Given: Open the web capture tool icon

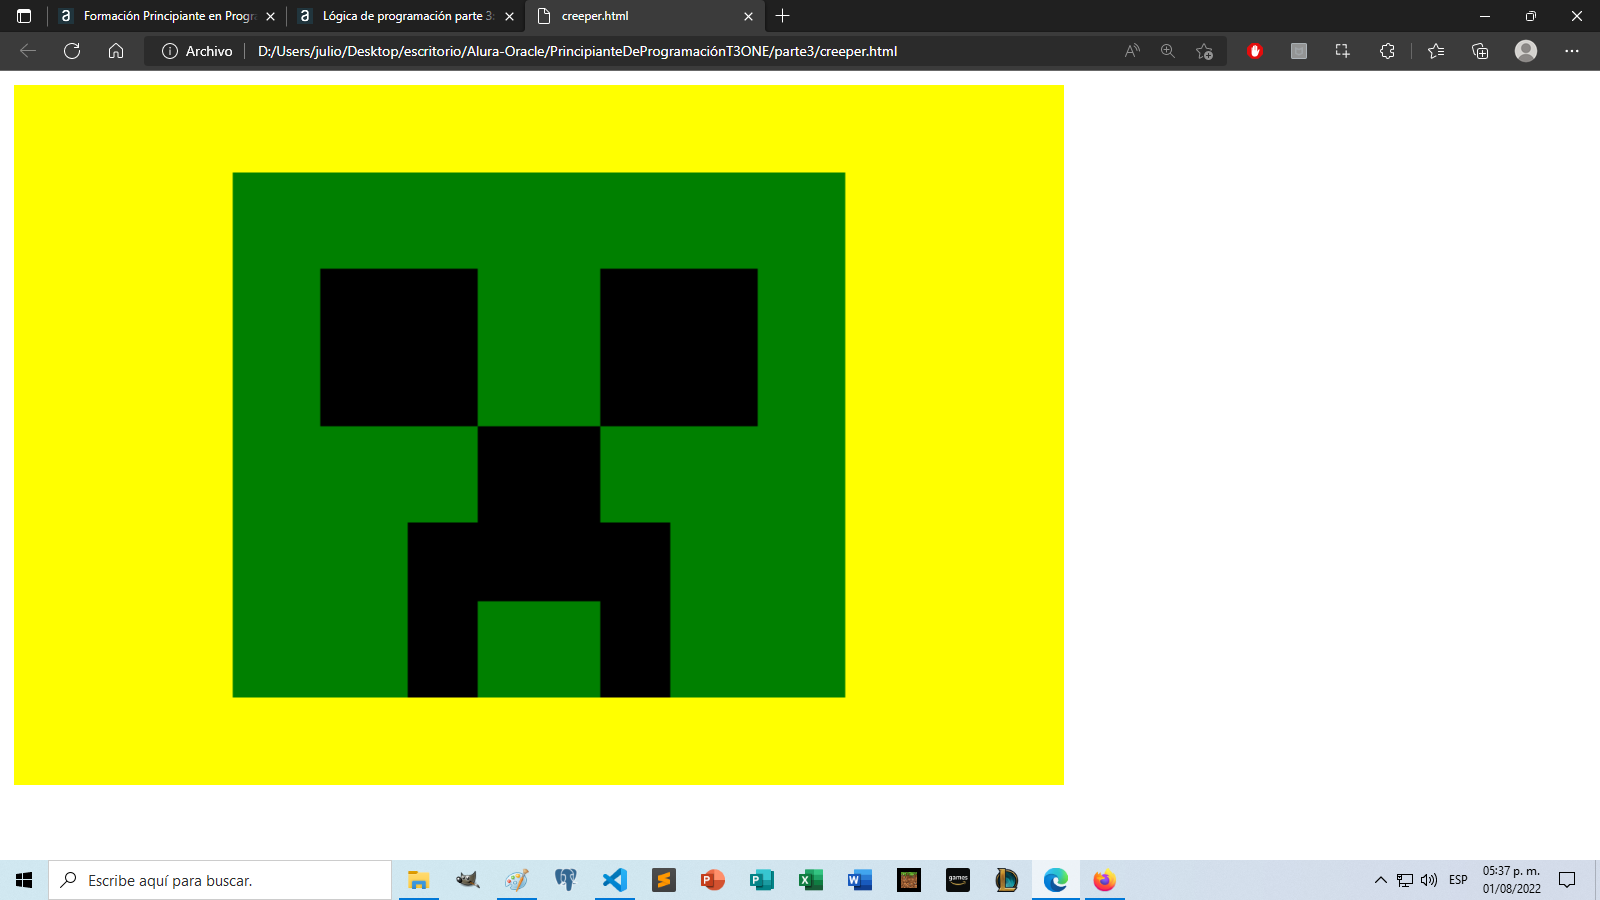Looking at the screenshot, I should pos(1343,51).
